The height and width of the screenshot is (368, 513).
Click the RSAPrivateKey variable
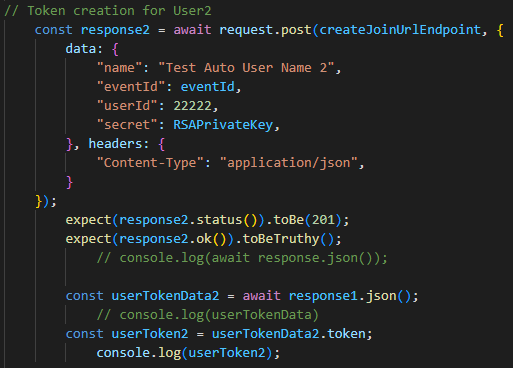223,125
